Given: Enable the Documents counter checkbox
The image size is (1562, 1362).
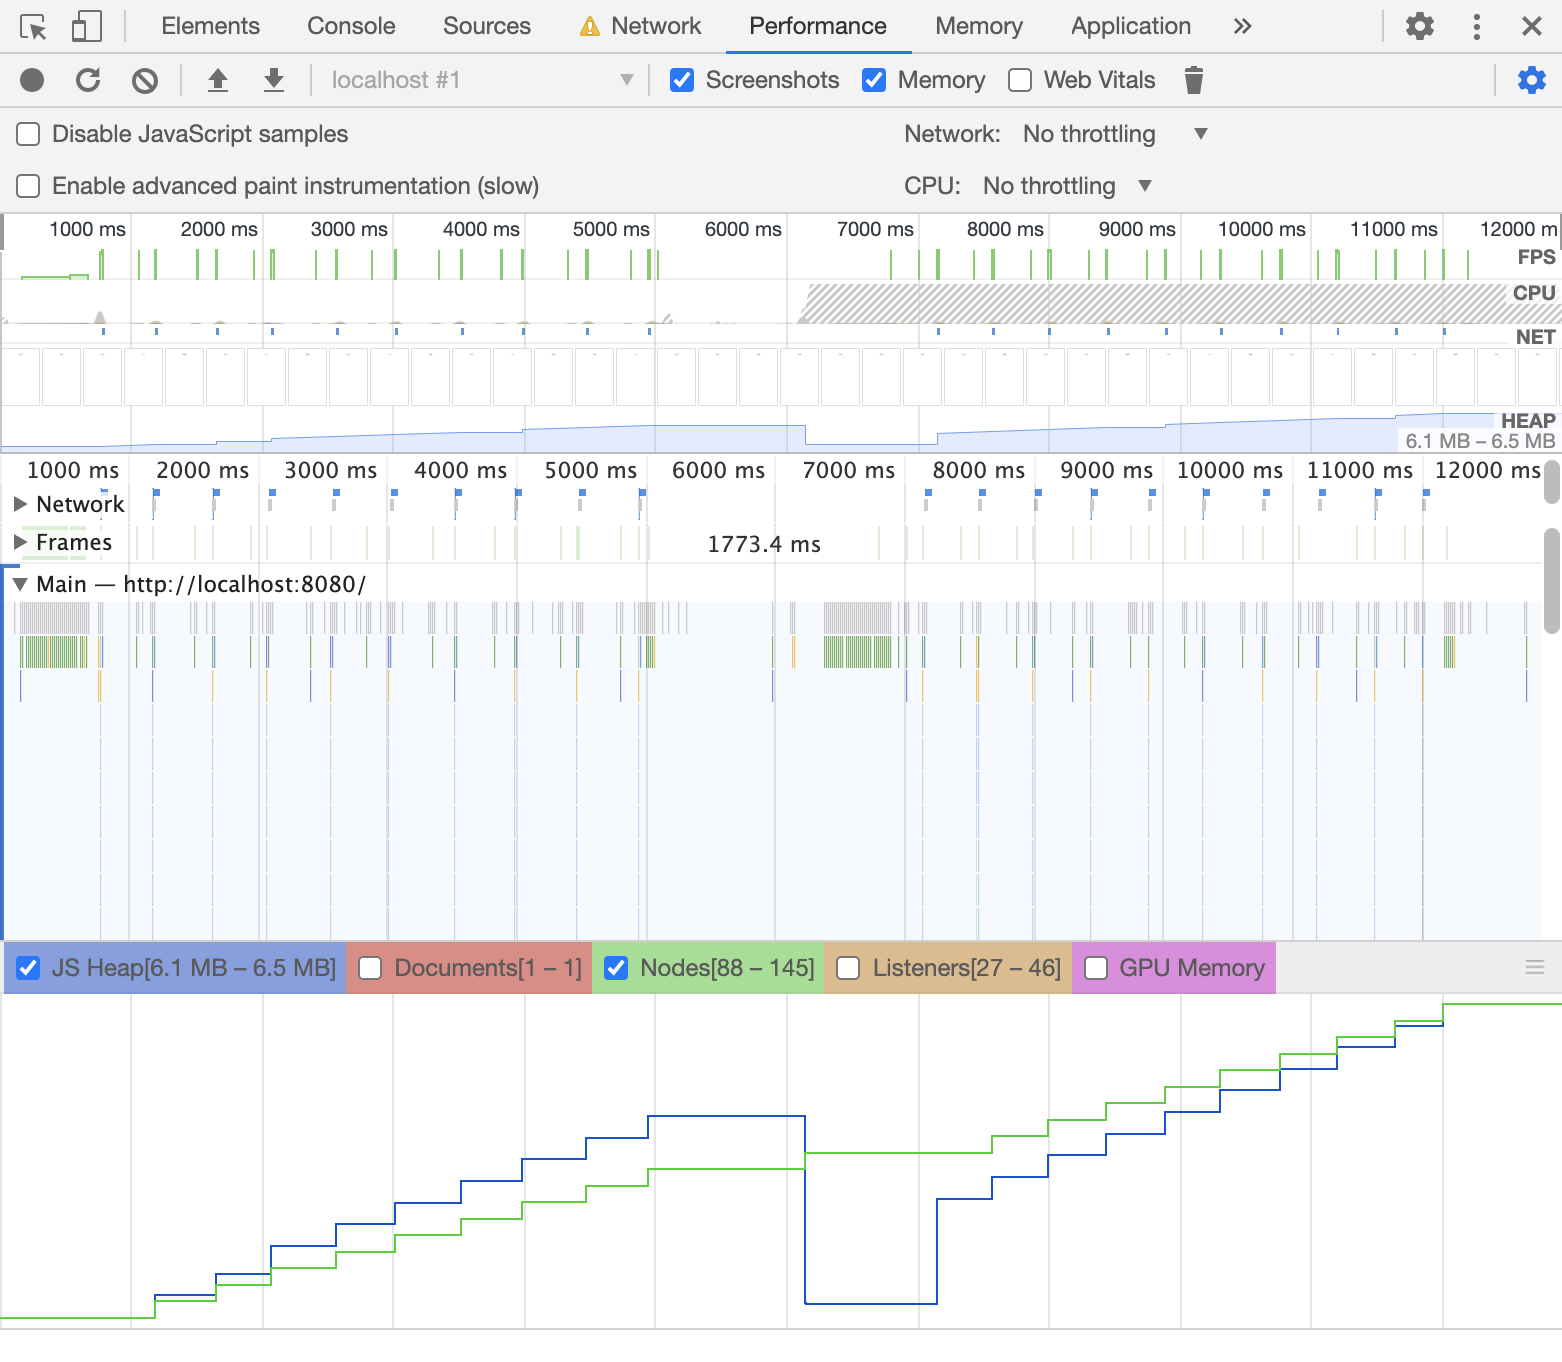Looking at the screenshot, I should click(370, 968).
